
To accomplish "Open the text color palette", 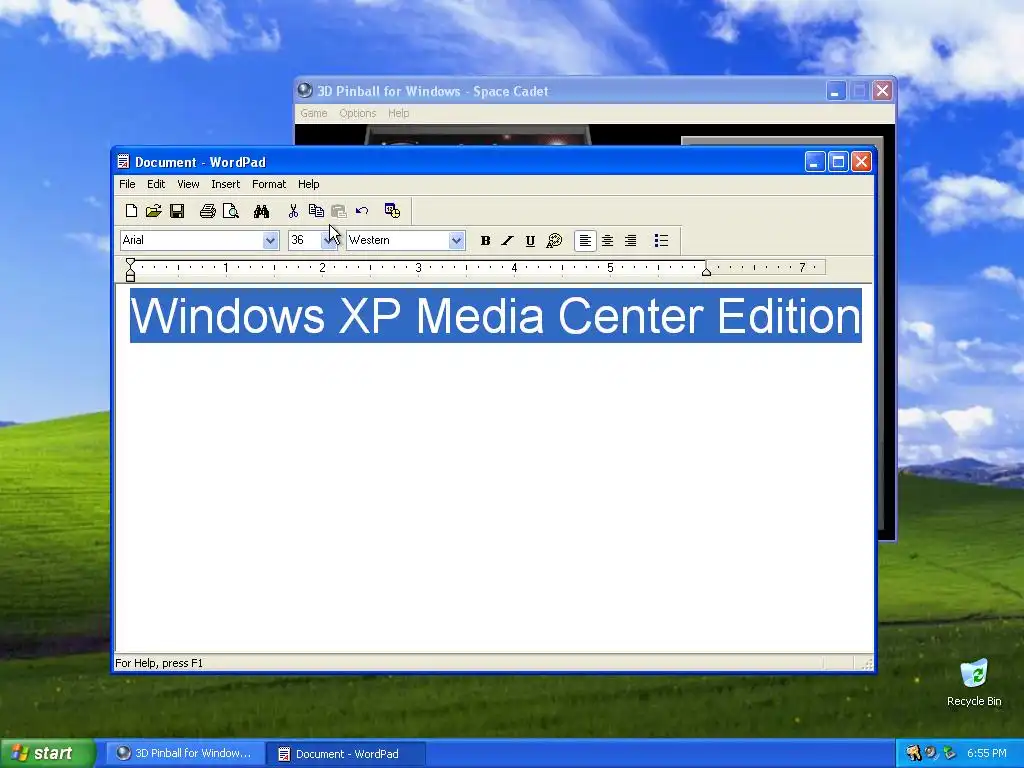I will [x=554, y=241].
